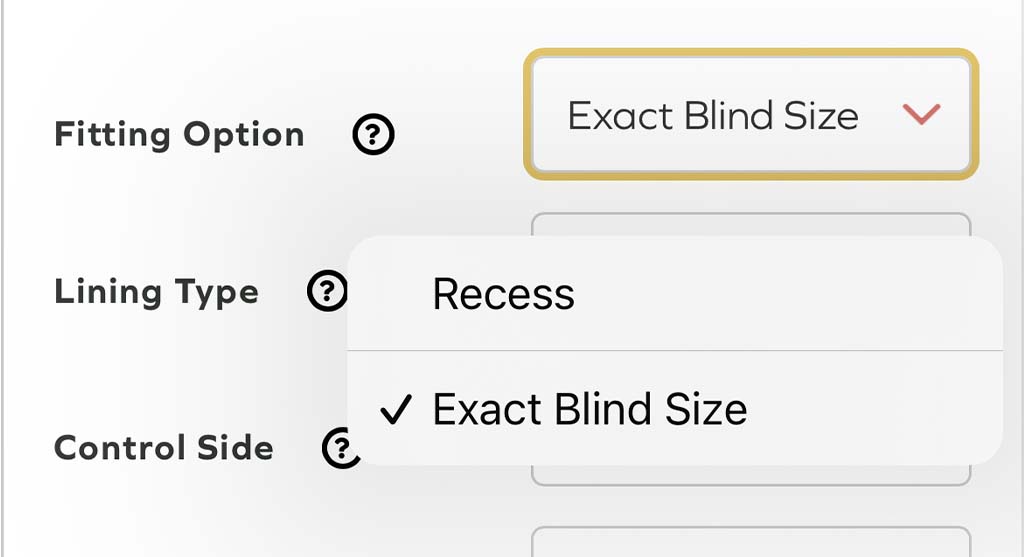Viewport: 1024px width, 557px height.
Task: Click the divider line between the two popup options
Action: click(x=675, y=351)
